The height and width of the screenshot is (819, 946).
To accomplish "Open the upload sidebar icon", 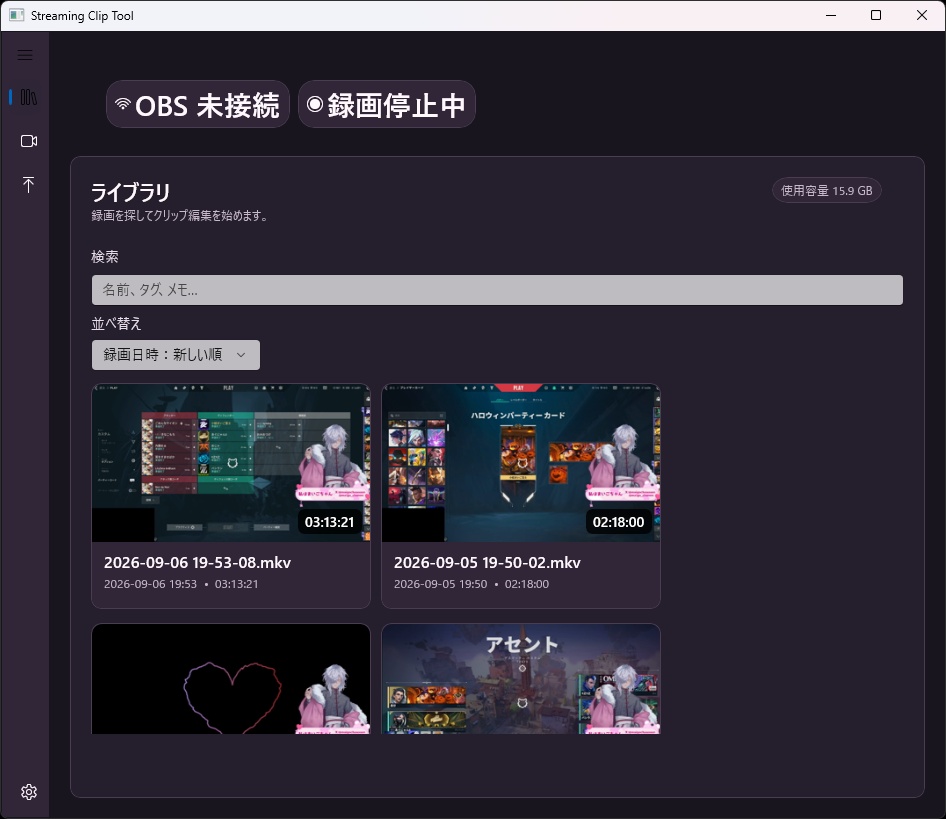I will point(28,185).
